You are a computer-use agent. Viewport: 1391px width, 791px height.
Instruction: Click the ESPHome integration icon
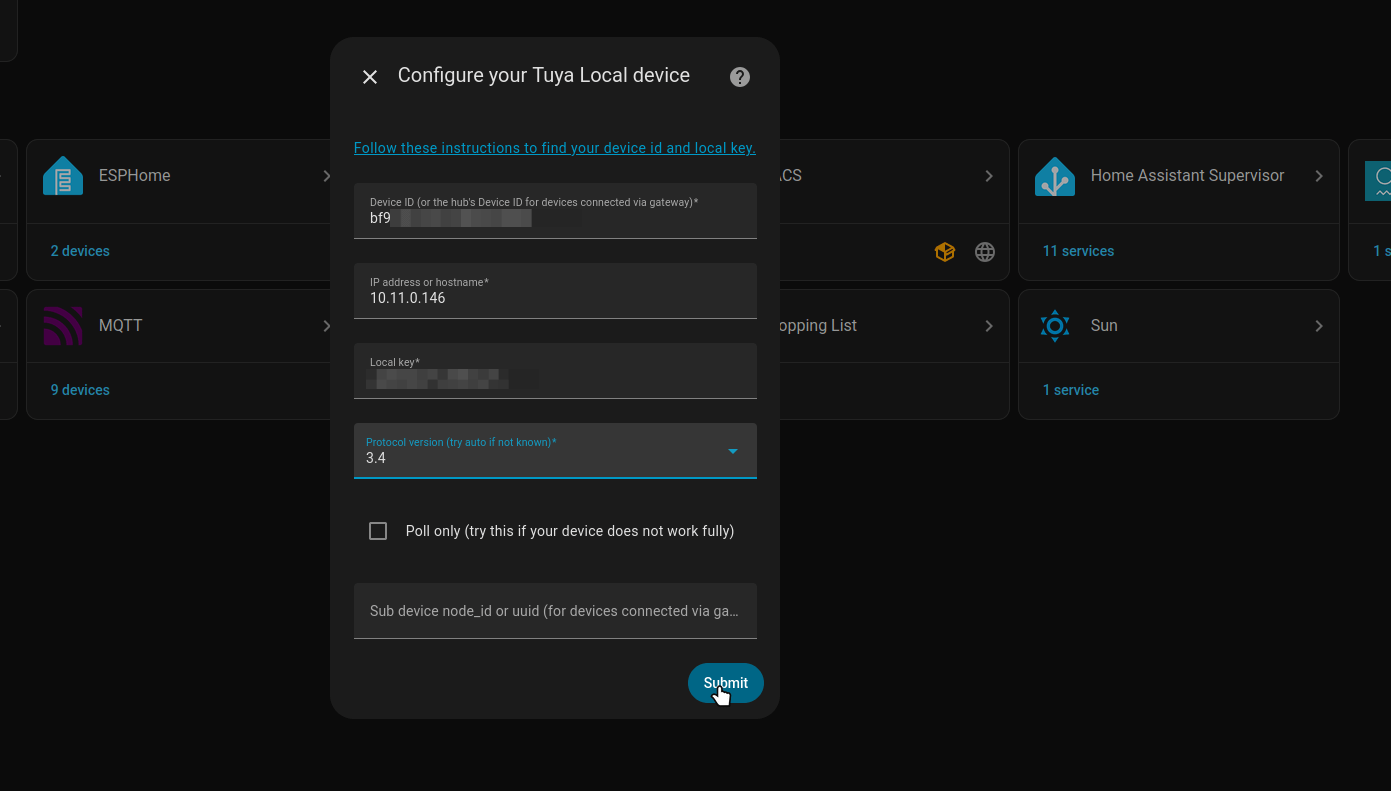[63, 176]
